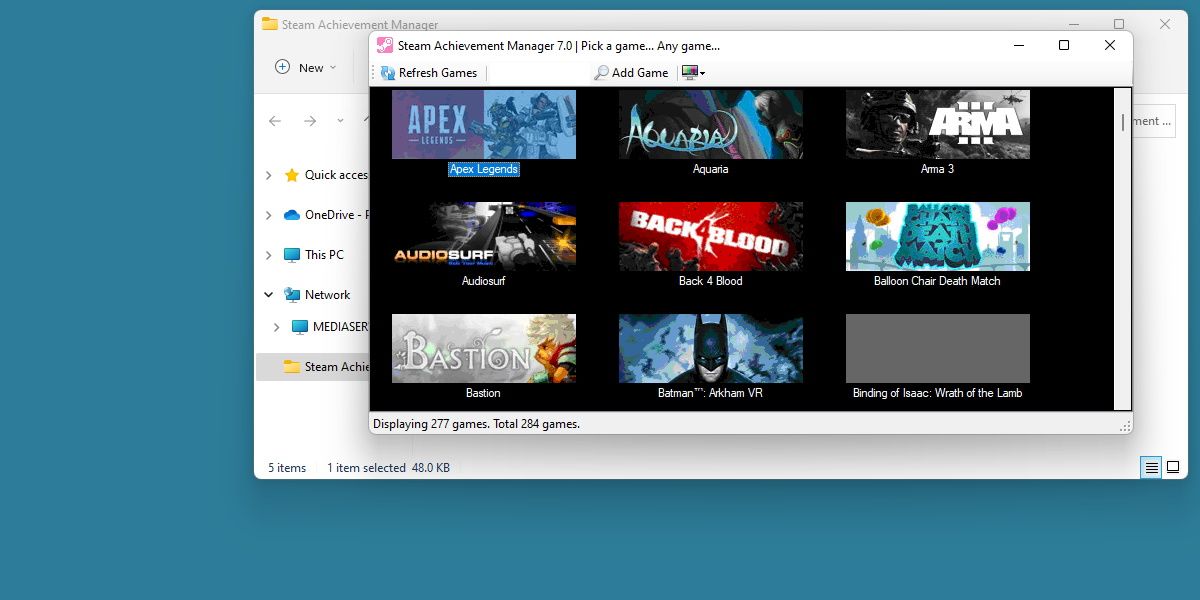The image size is (1200, 600).
Task: Click the SAM logo in the title bar
Action: coord(385,45)
